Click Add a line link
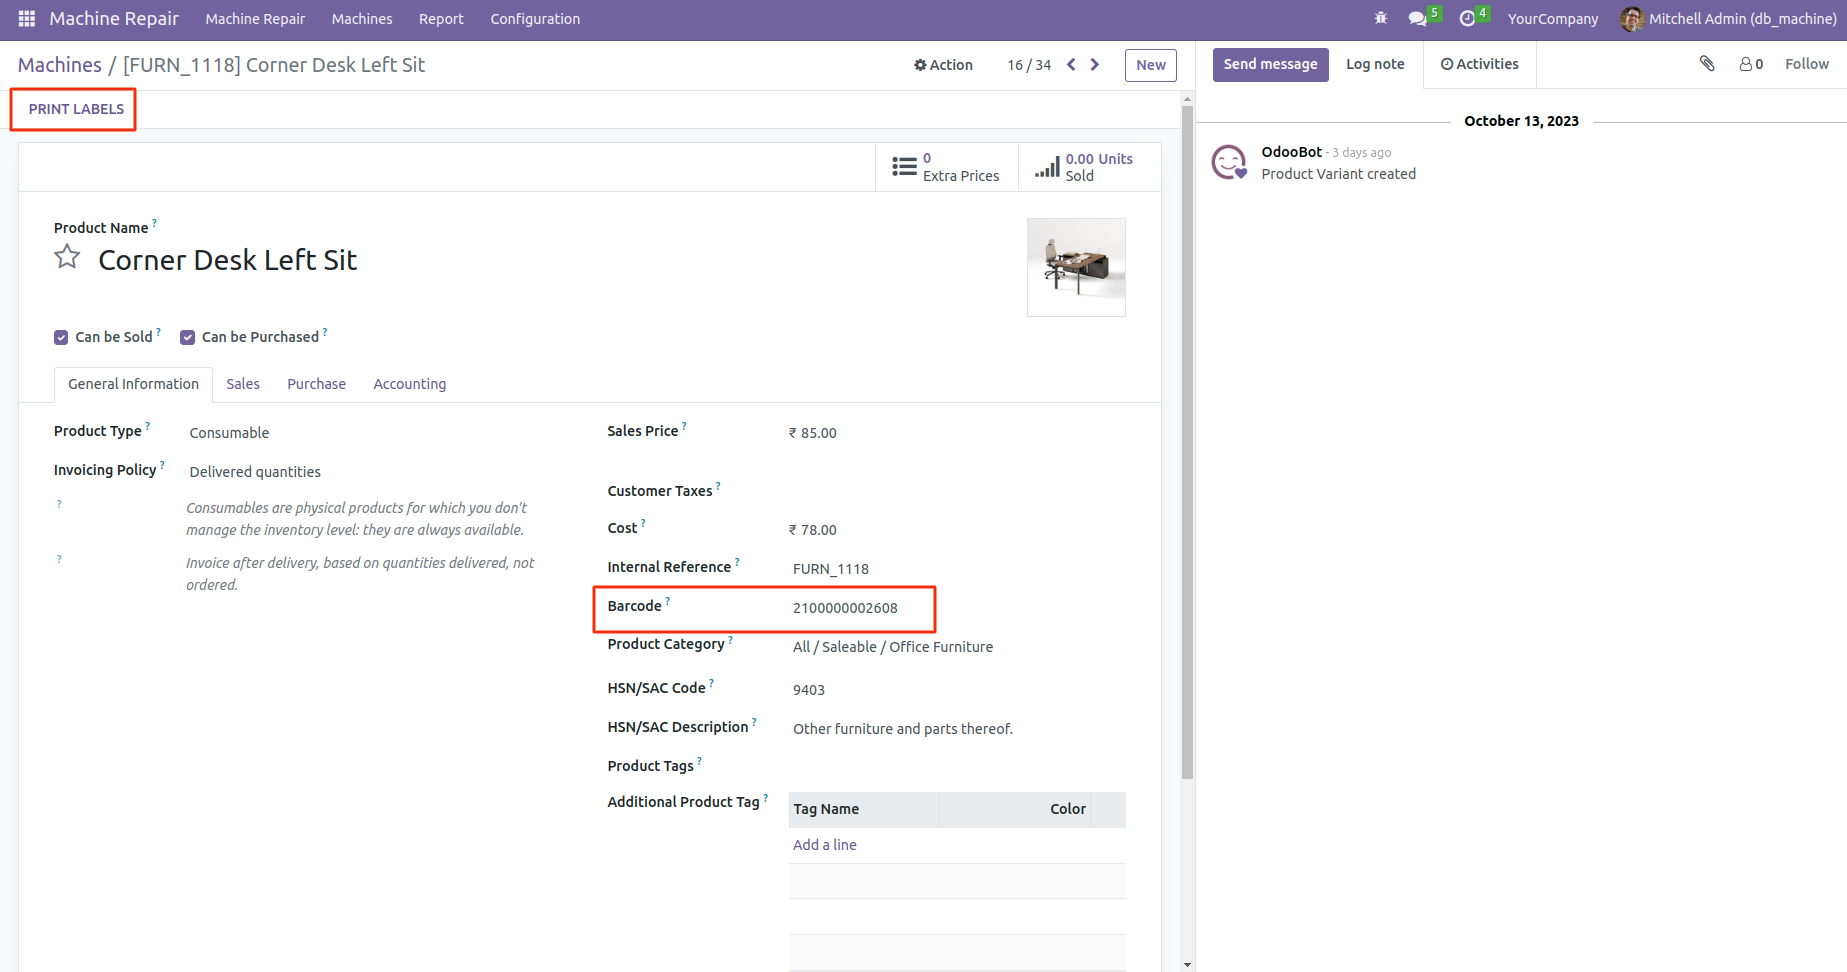The width and height of the screenshot is (1847, 972). pyautogui.click(x=825, y=845)
